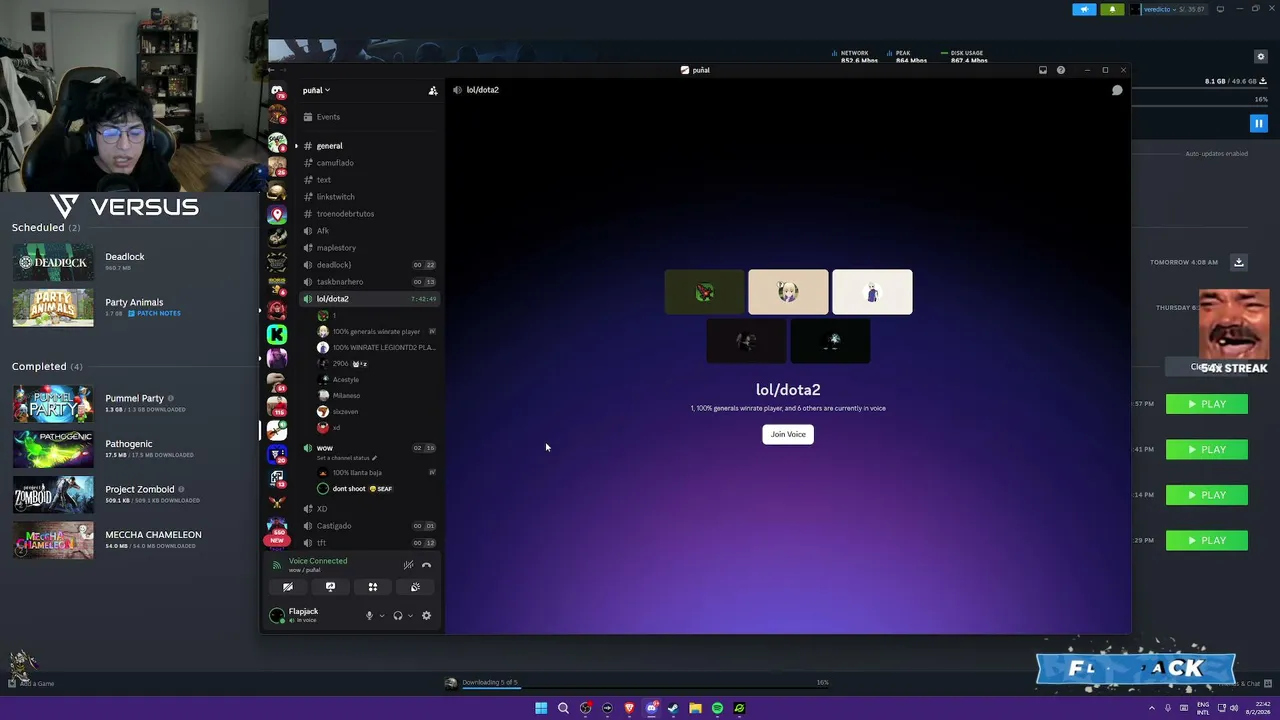Open the Brave browser taskbar icon
The height and width of the screenshot is (720, 1280).
(x=629, y=708)
